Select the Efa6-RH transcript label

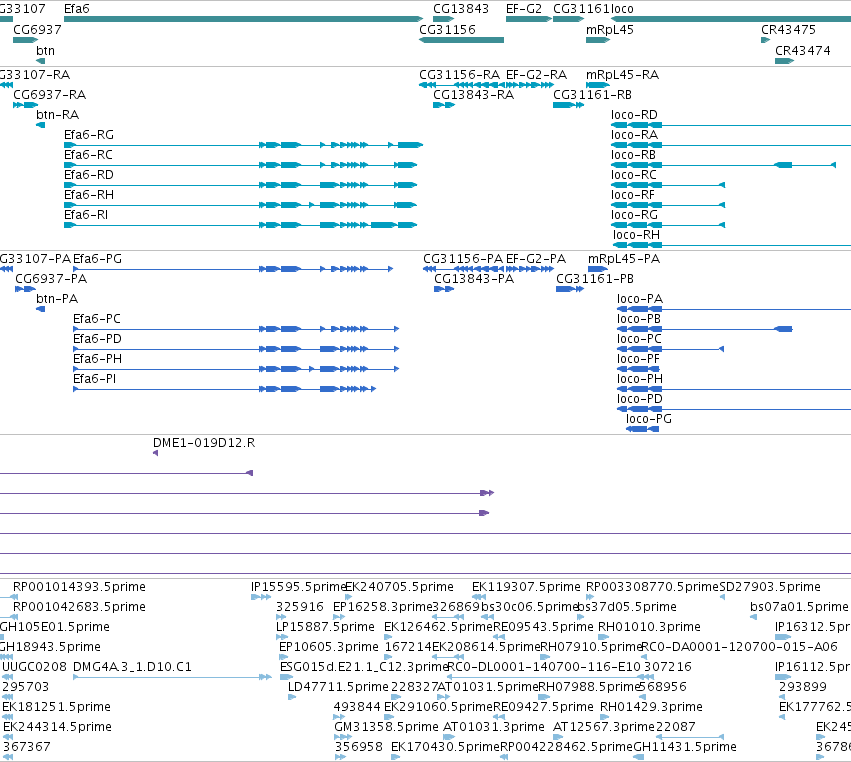[89, 195]
